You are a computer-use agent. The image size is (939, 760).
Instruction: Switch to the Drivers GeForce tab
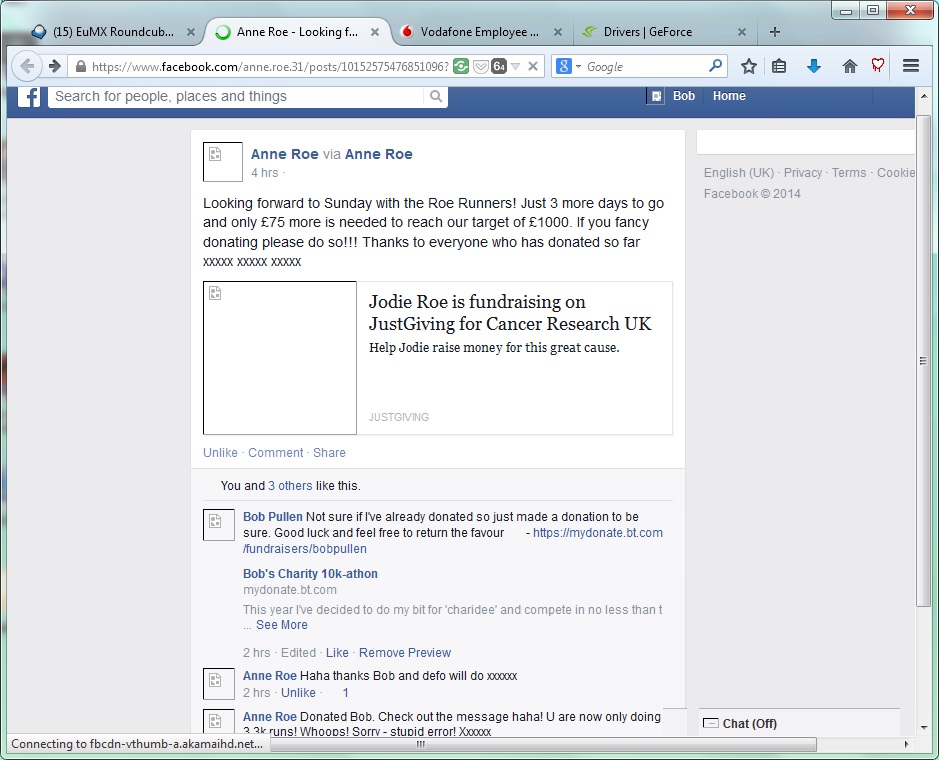point(648,32)
